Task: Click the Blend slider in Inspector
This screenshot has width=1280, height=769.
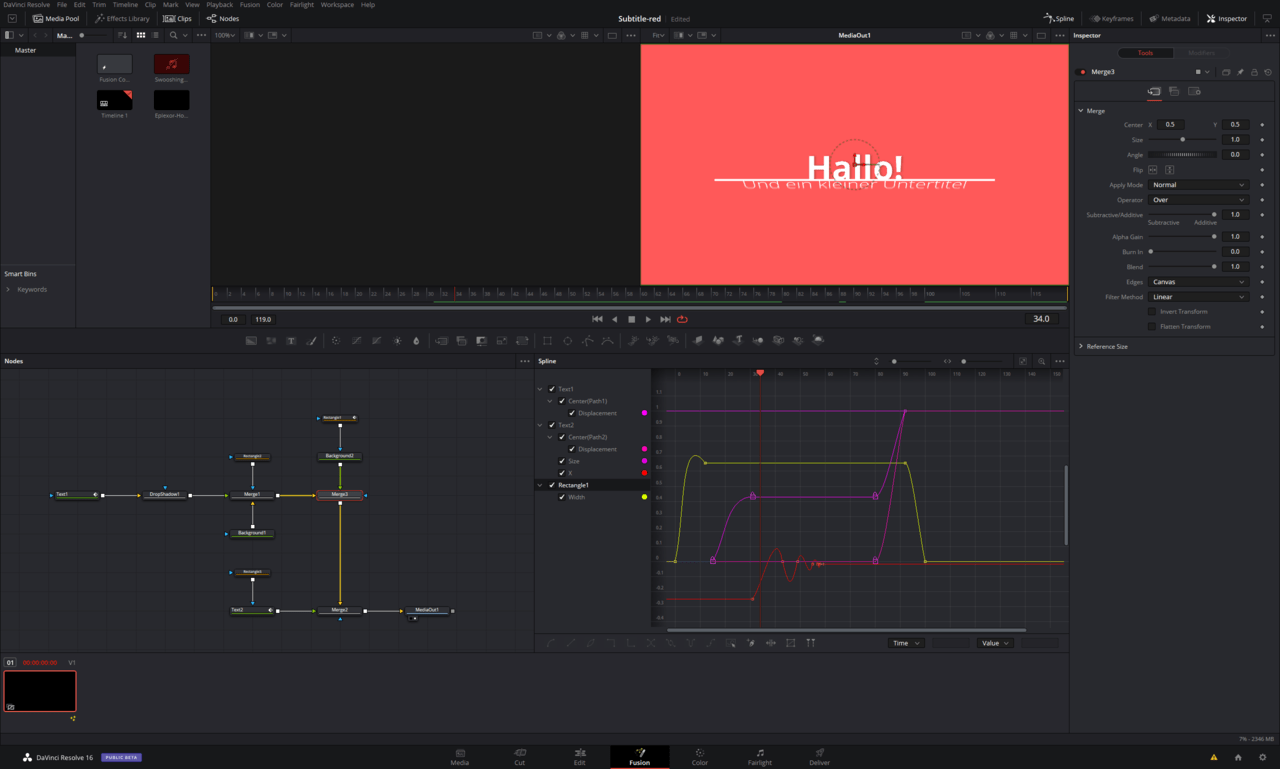Action: point(1182,267)
